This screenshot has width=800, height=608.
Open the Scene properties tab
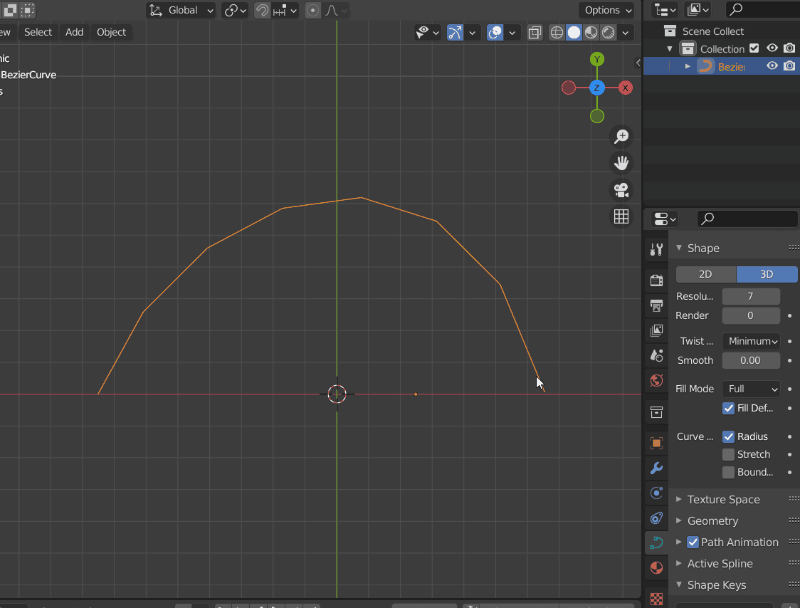(x=657, y=355)
